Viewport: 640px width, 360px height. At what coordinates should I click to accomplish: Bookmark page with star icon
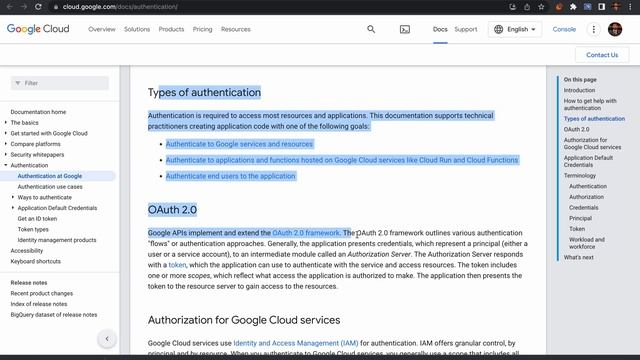pyautogui.click(x=541, y=7)
